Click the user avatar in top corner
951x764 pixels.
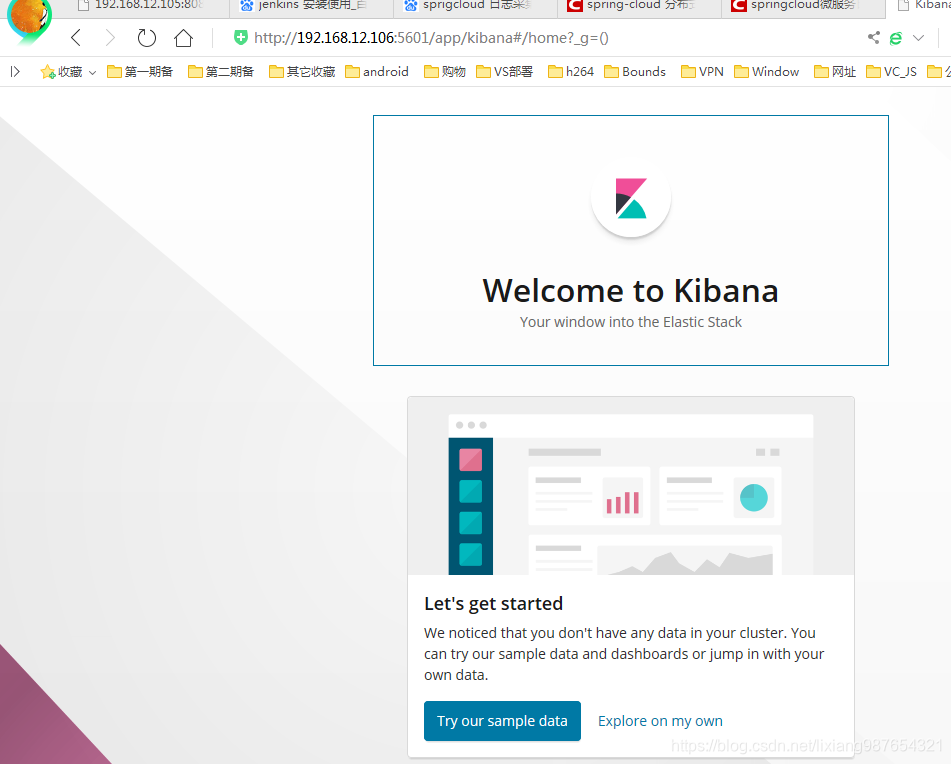(x=29, y=18)
